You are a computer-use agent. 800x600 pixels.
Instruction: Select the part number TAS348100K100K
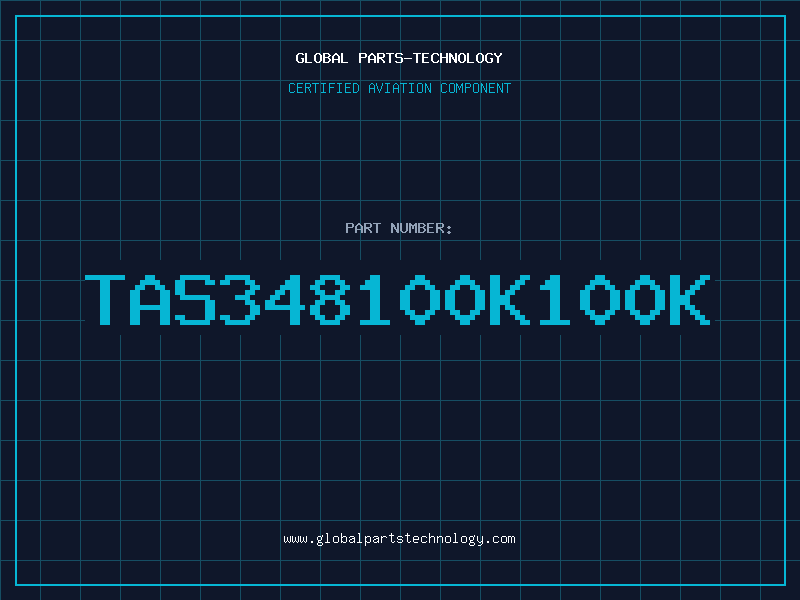[x=397, y=299]
